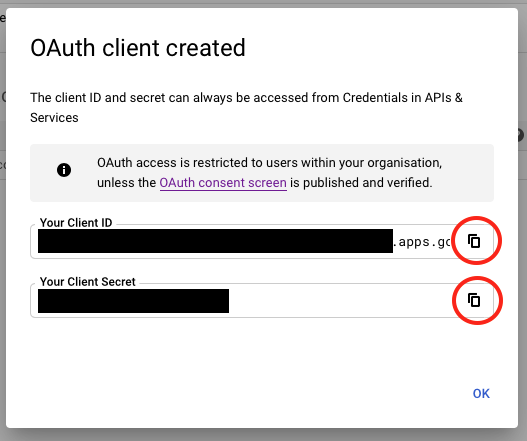527x441 pixels.
Task: Click the 'Your Client Secret' label
Action: pyautogui.click(x=87, y=282)
